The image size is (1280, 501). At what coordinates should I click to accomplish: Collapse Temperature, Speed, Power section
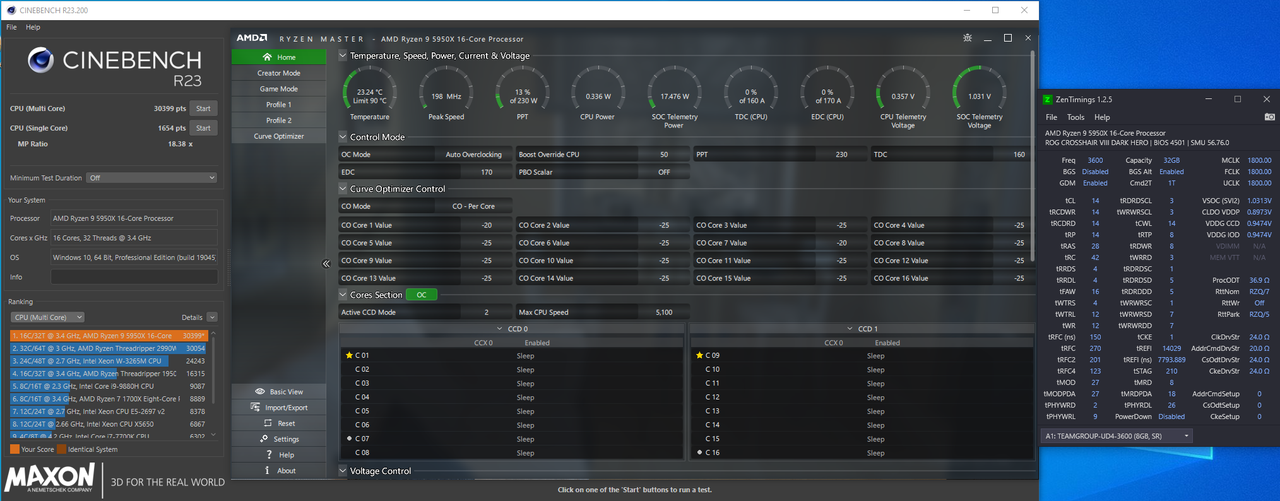pyautogui.click(x=343, y=56)
